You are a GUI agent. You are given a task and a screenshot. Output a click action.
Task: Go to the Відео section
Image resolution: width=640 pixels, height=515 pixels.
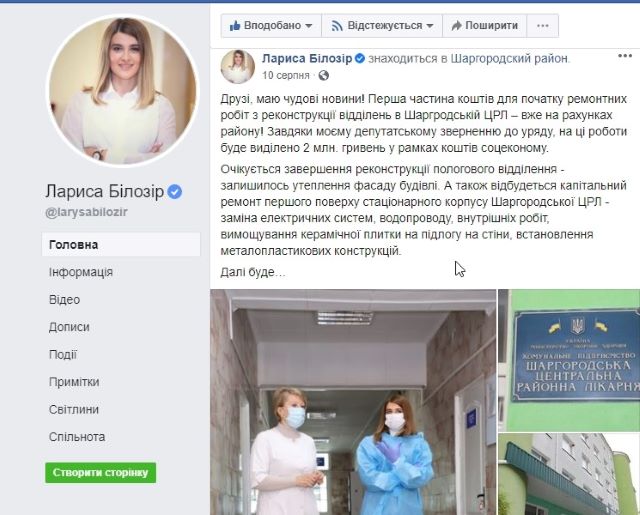tap(64, 300)
